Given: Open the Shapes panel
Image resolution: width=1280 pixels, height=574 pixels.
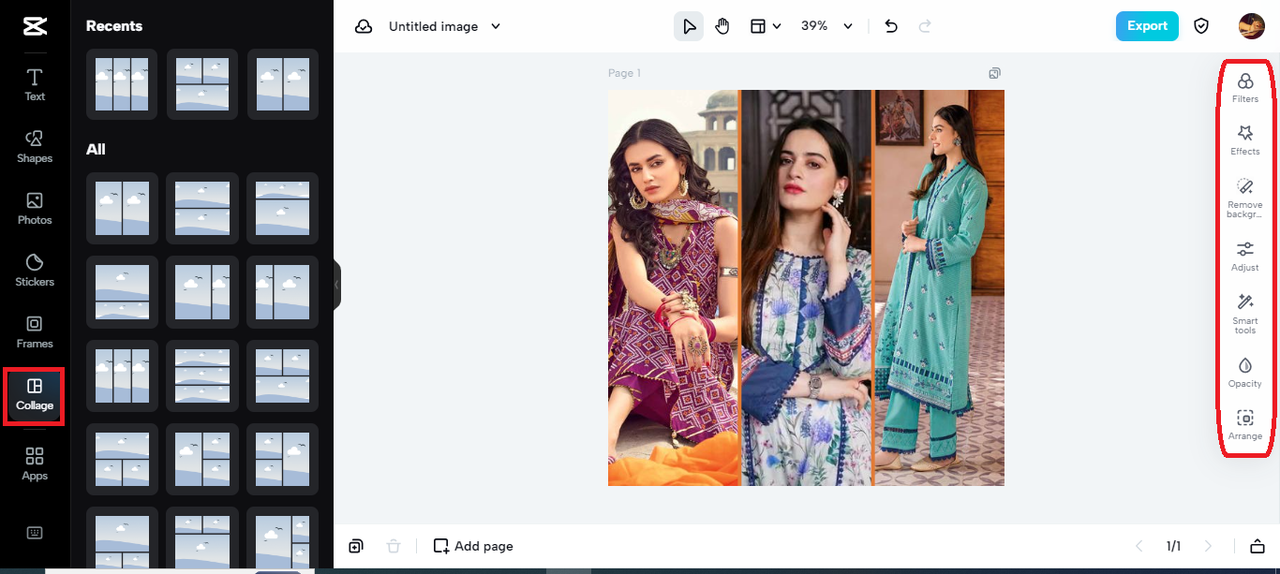Looking at the screenshot, I should (x=35, y=146).
